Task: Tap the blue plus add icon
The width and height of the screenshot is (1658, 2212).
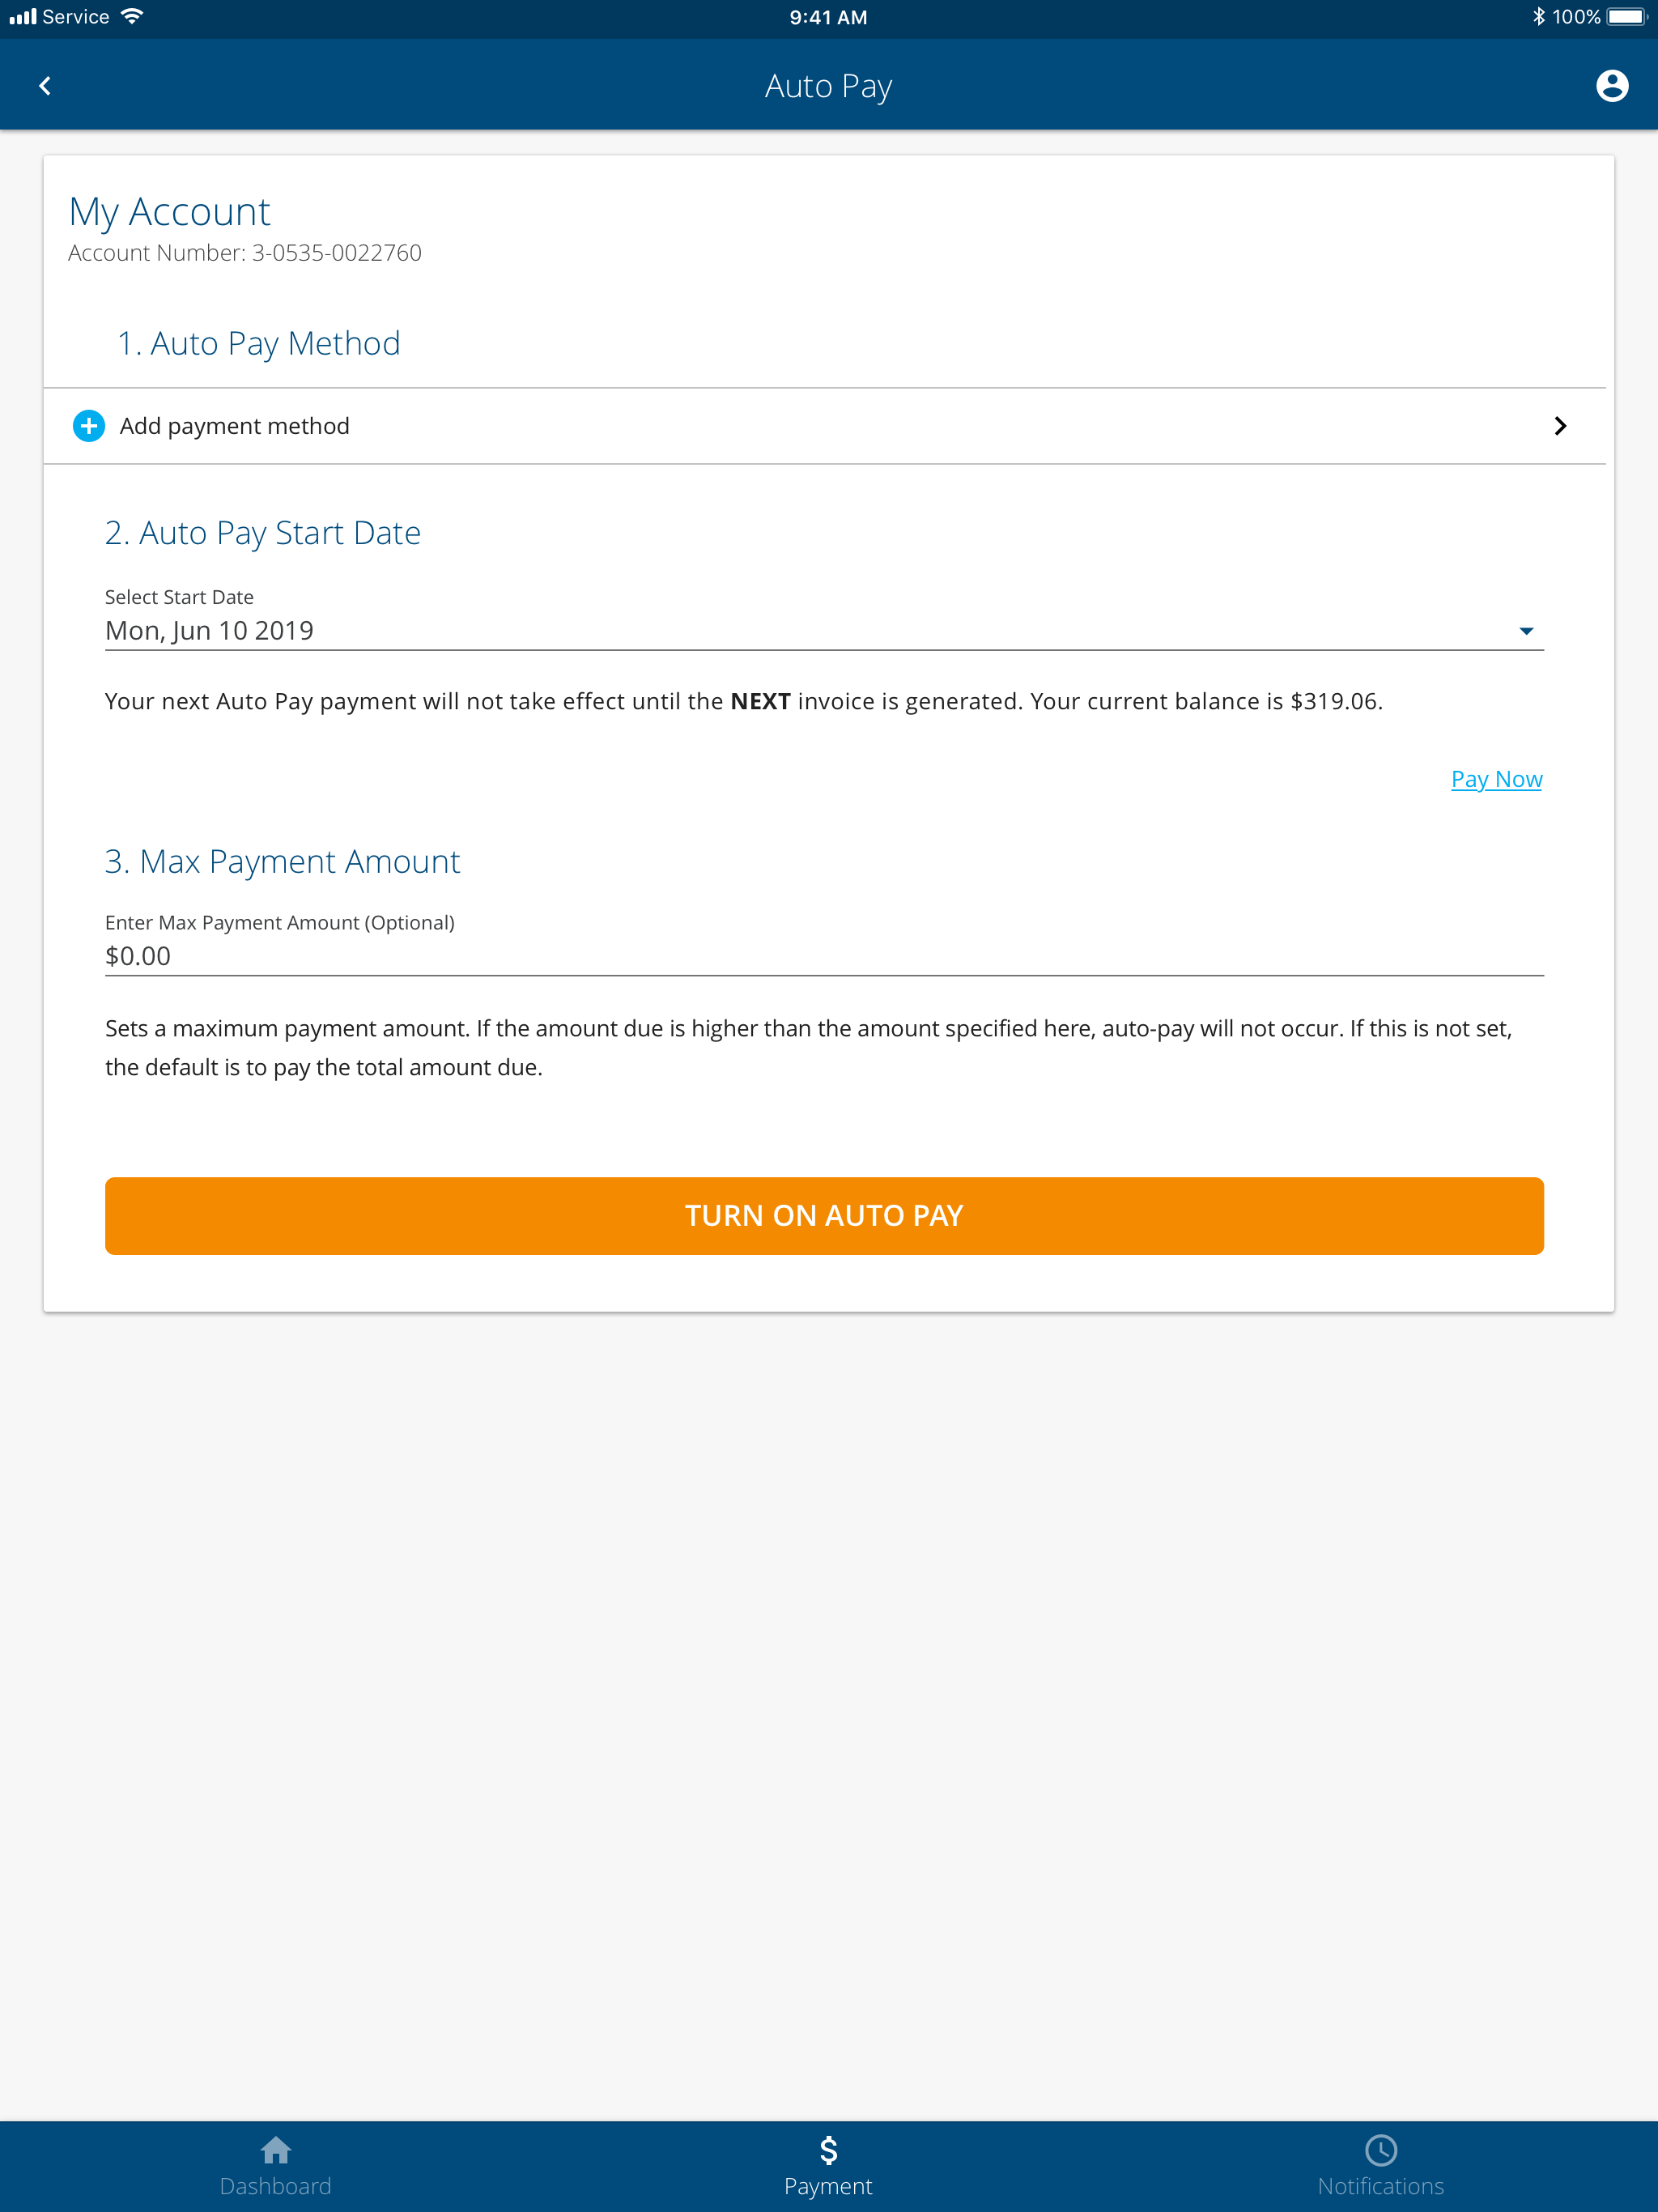Action: [x=89, y=426]
